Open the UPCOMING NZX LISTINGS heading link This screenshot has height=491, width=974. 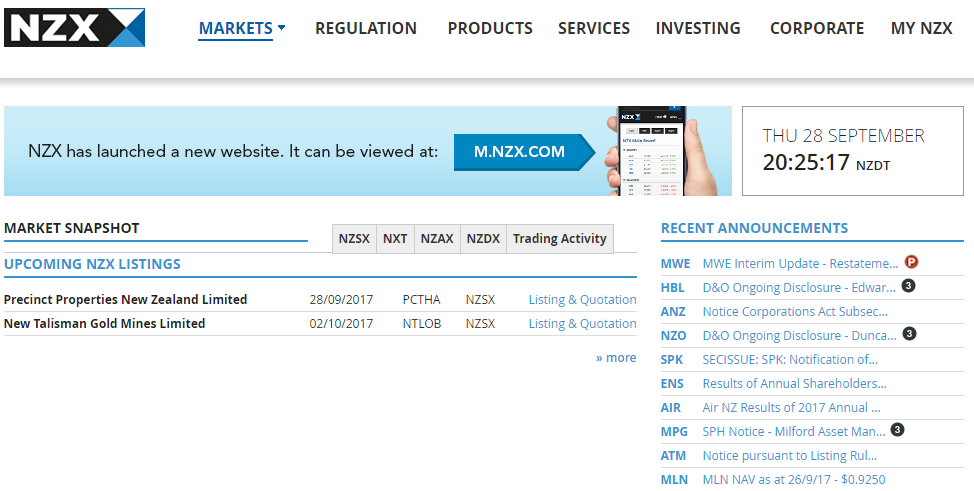[92, 264]
